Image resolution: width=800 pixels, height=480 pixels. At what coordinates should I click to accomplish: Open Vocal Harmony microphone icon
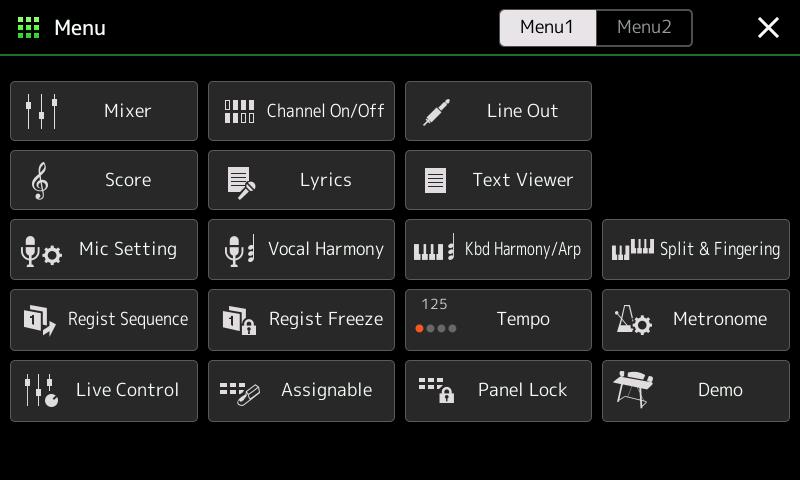(x=239, y=250)
